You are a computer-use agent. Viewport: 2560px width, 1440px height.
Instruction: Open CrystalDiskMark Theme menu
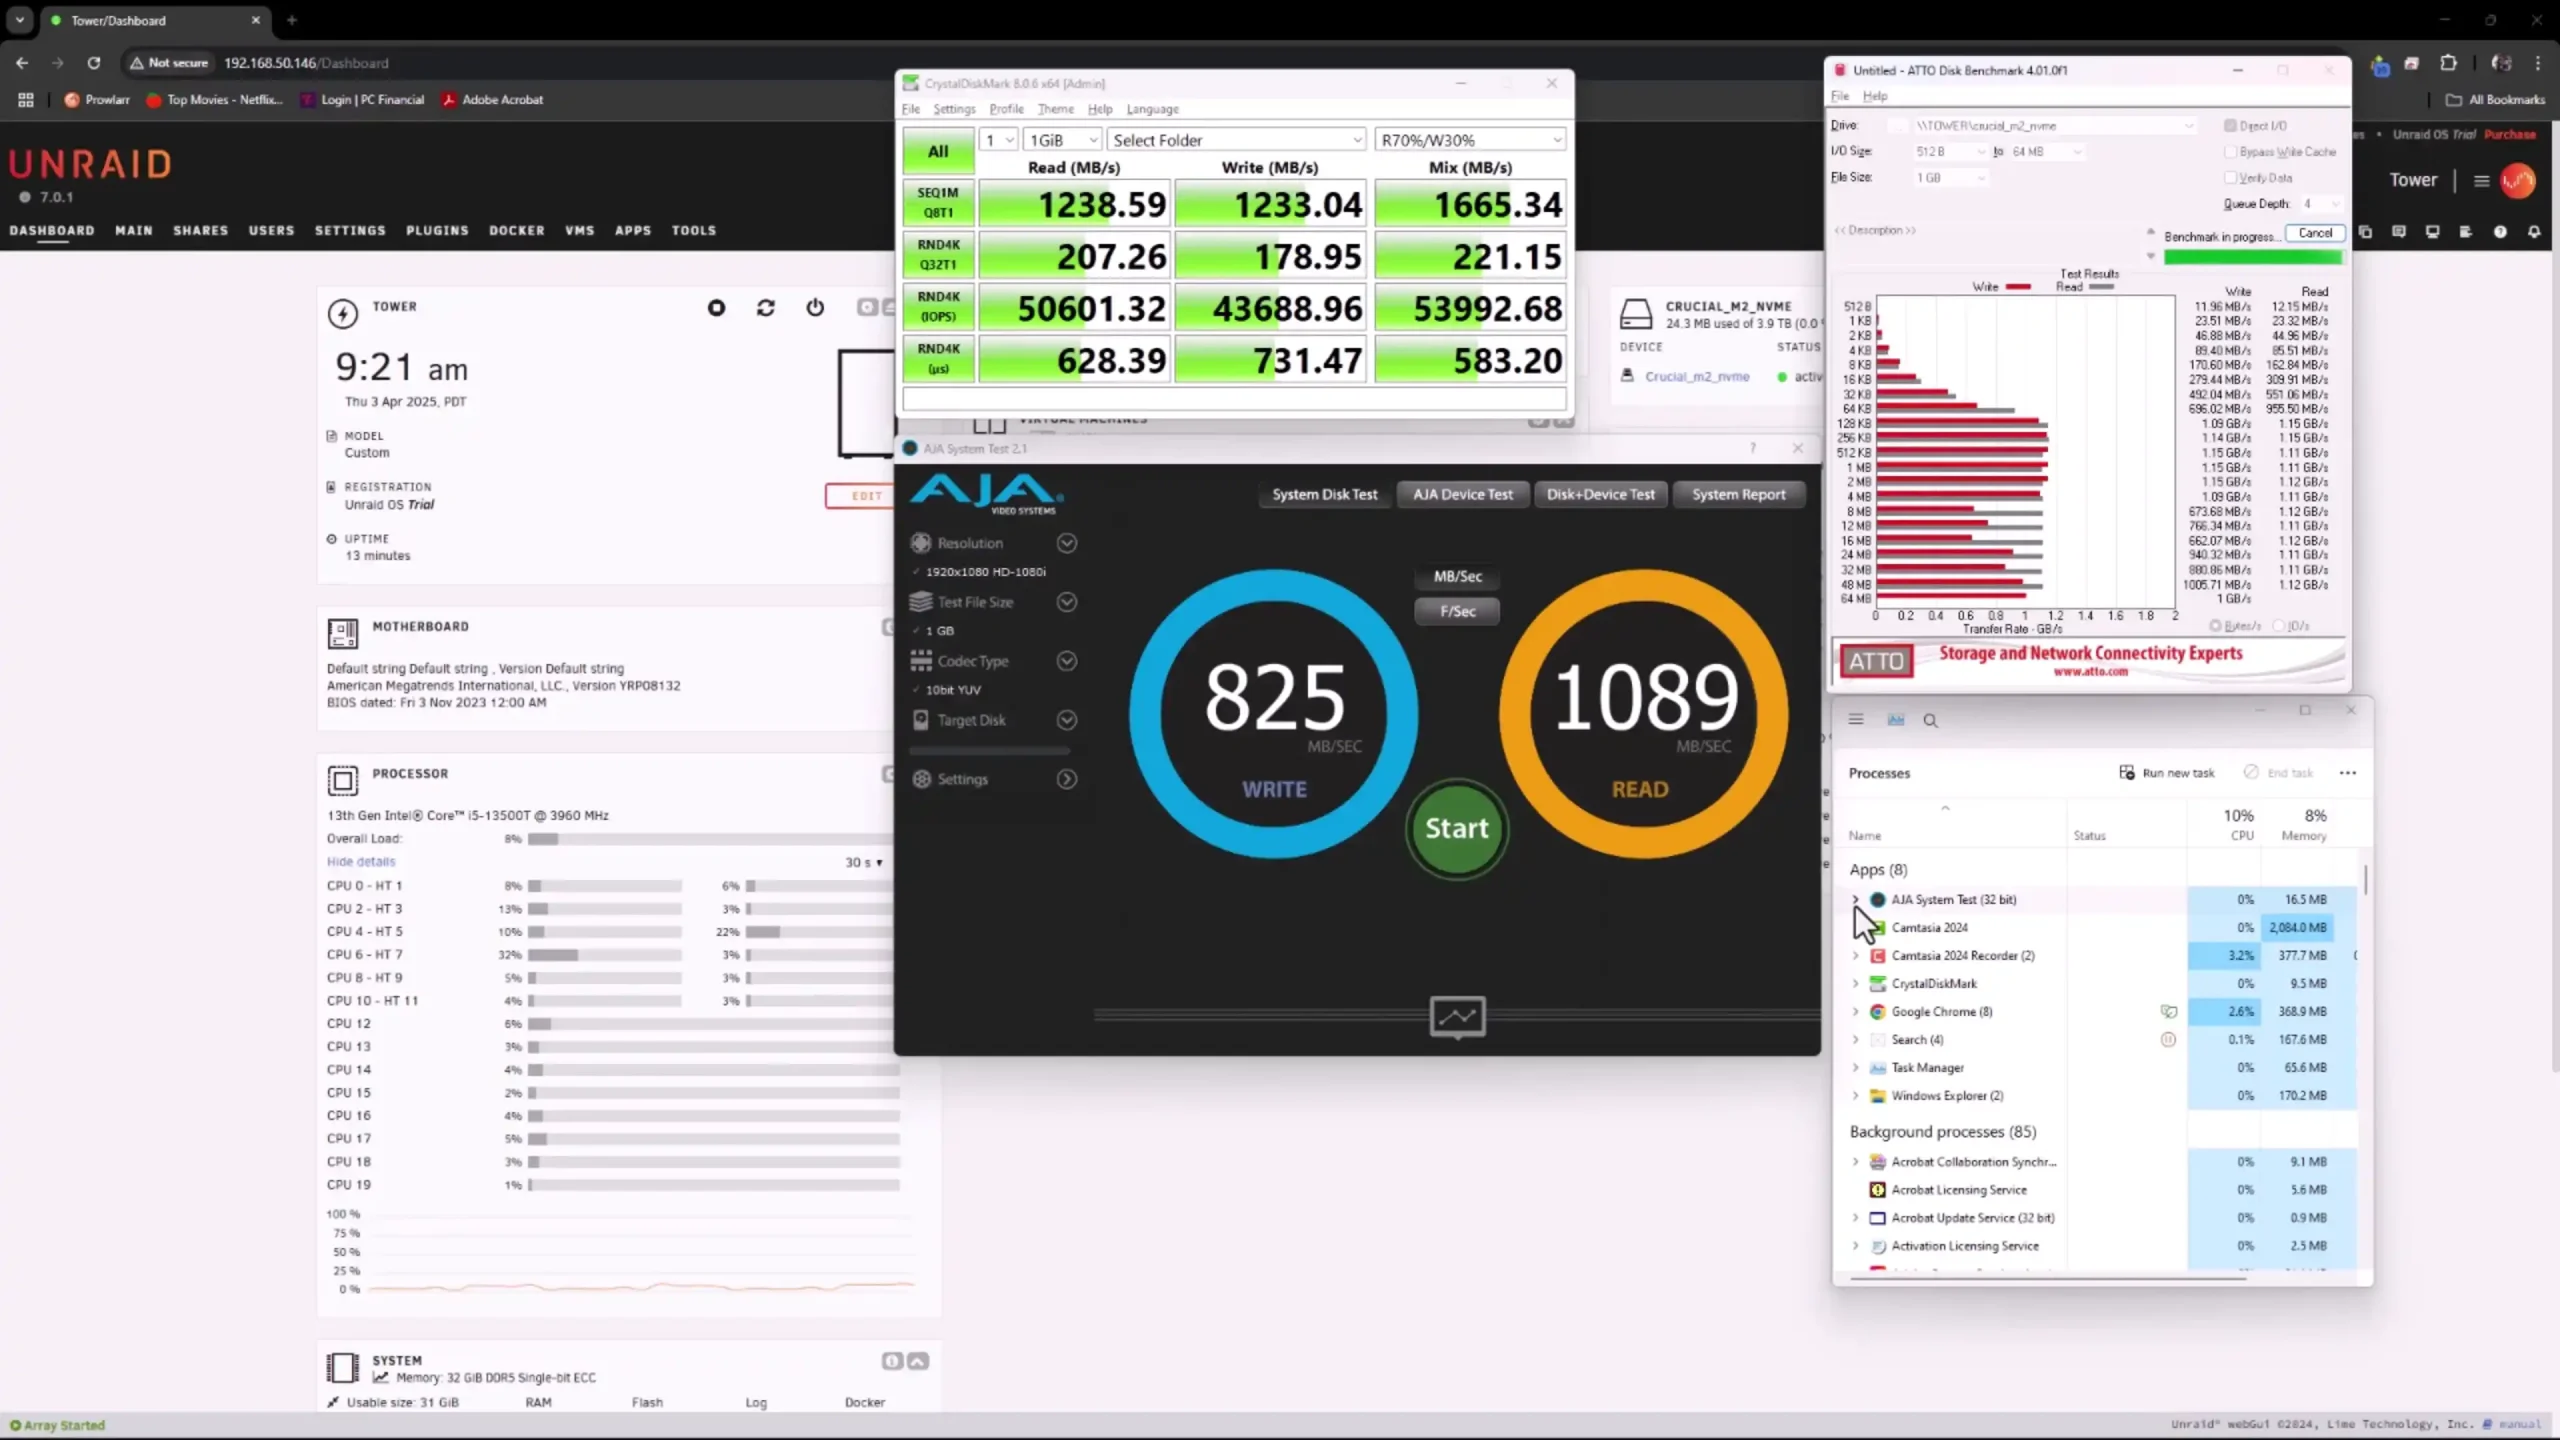point(1055,109)
